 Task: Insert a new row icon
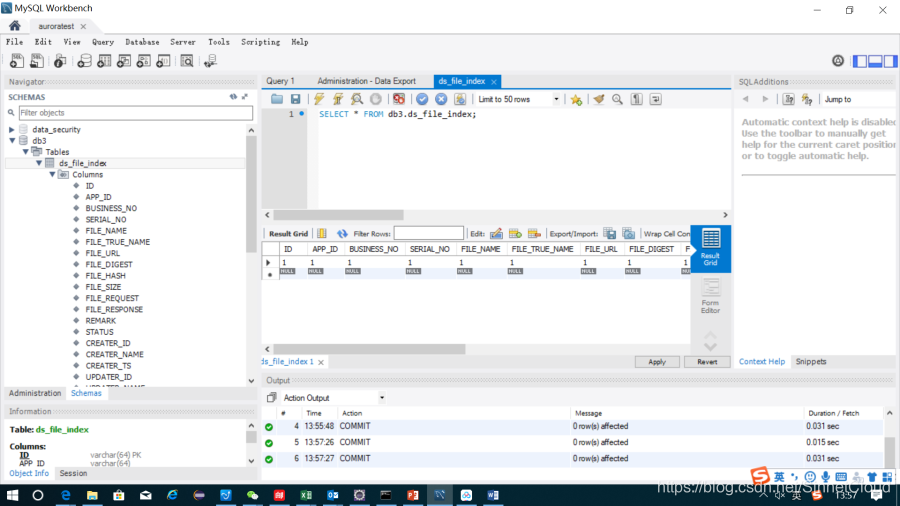tap(515, 233)
